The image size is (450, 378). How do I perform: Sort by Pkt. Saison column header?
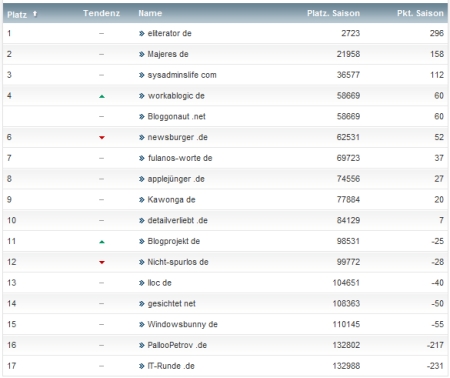tap(420, 13)
